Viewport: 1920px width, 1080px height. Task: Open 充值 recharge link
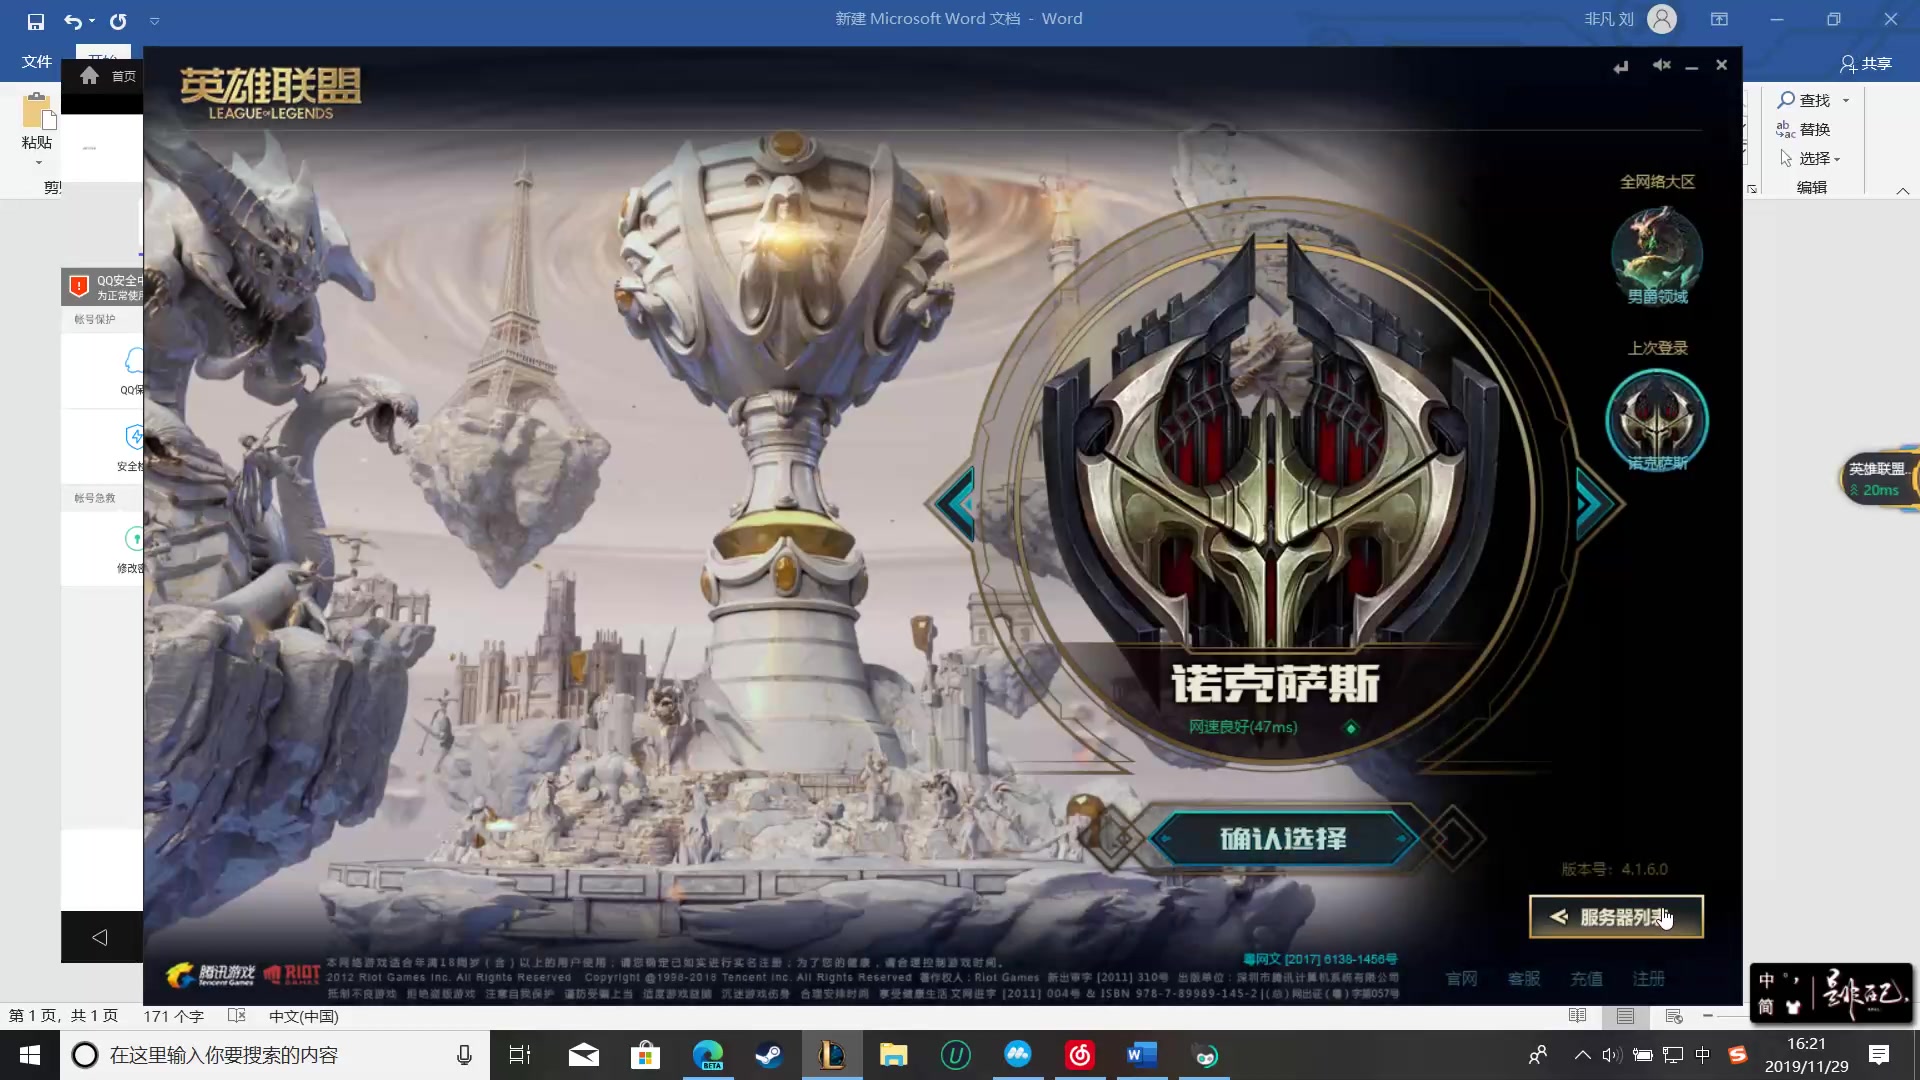click(1586, 978)
